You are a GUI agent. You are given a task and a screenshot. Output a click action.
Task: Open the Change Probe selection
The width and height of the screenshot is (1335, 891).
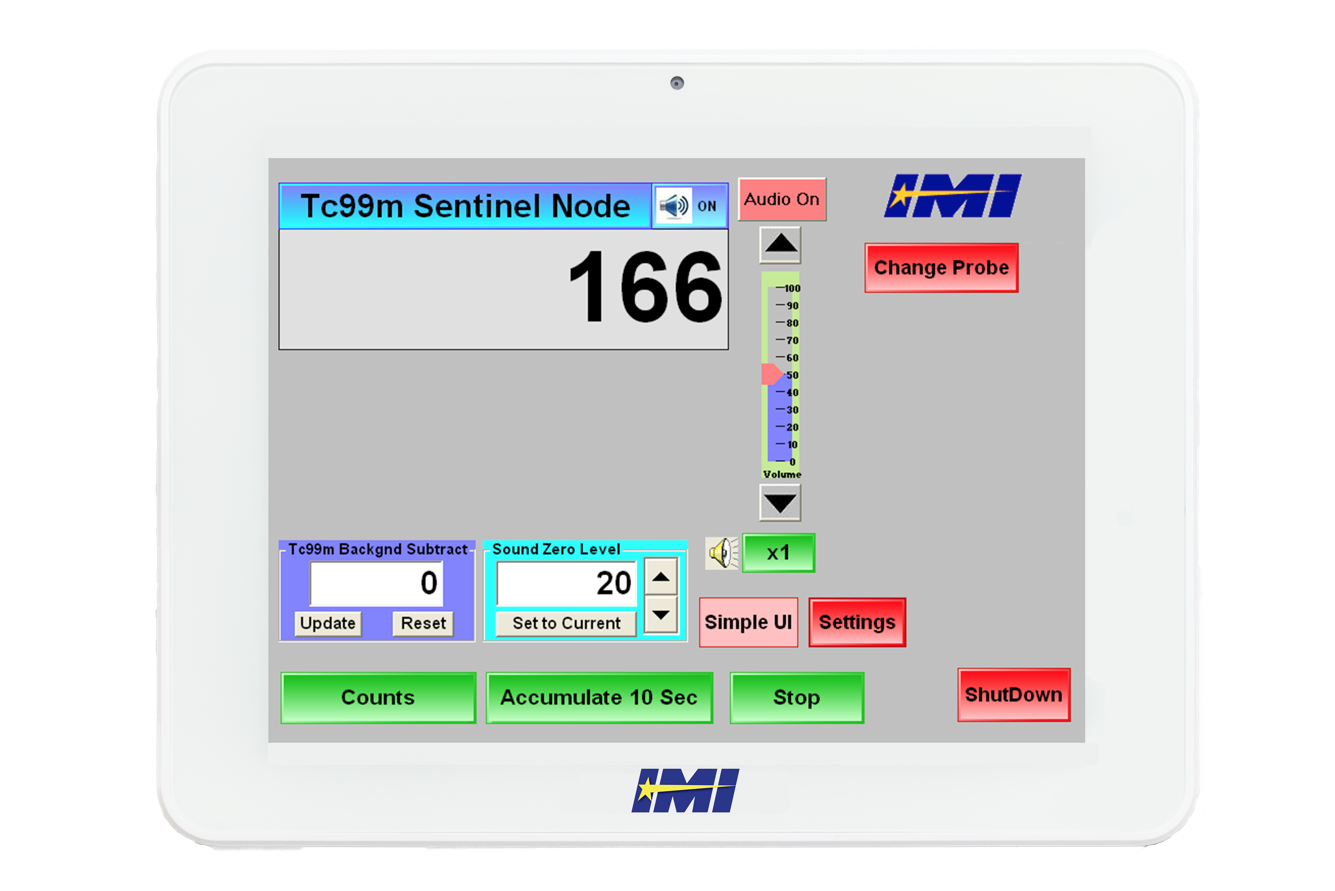click(941, 268)
